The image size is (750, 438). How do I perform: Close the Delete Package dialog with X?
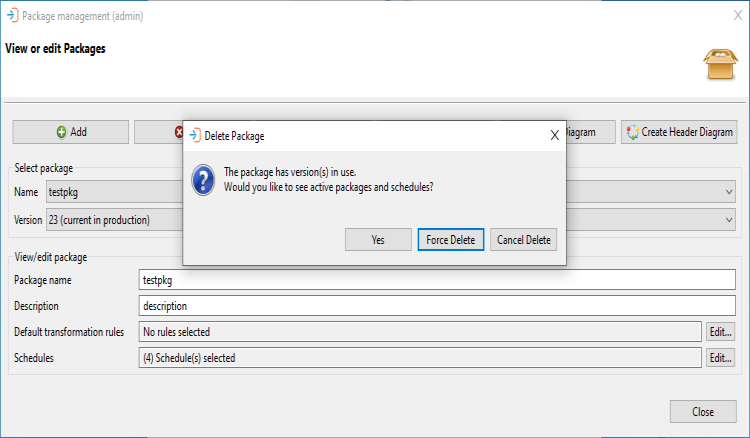554,135
